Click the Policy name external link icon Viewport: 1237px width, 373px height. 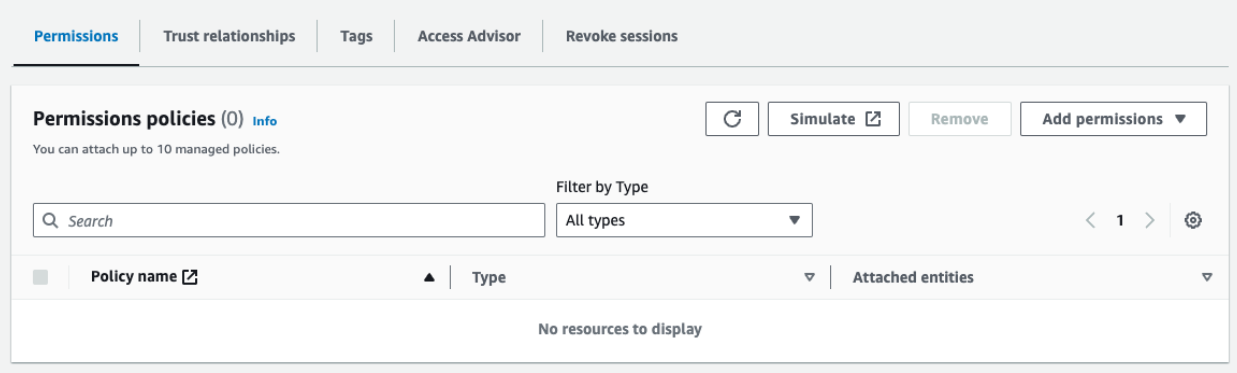tap(190, 277)
